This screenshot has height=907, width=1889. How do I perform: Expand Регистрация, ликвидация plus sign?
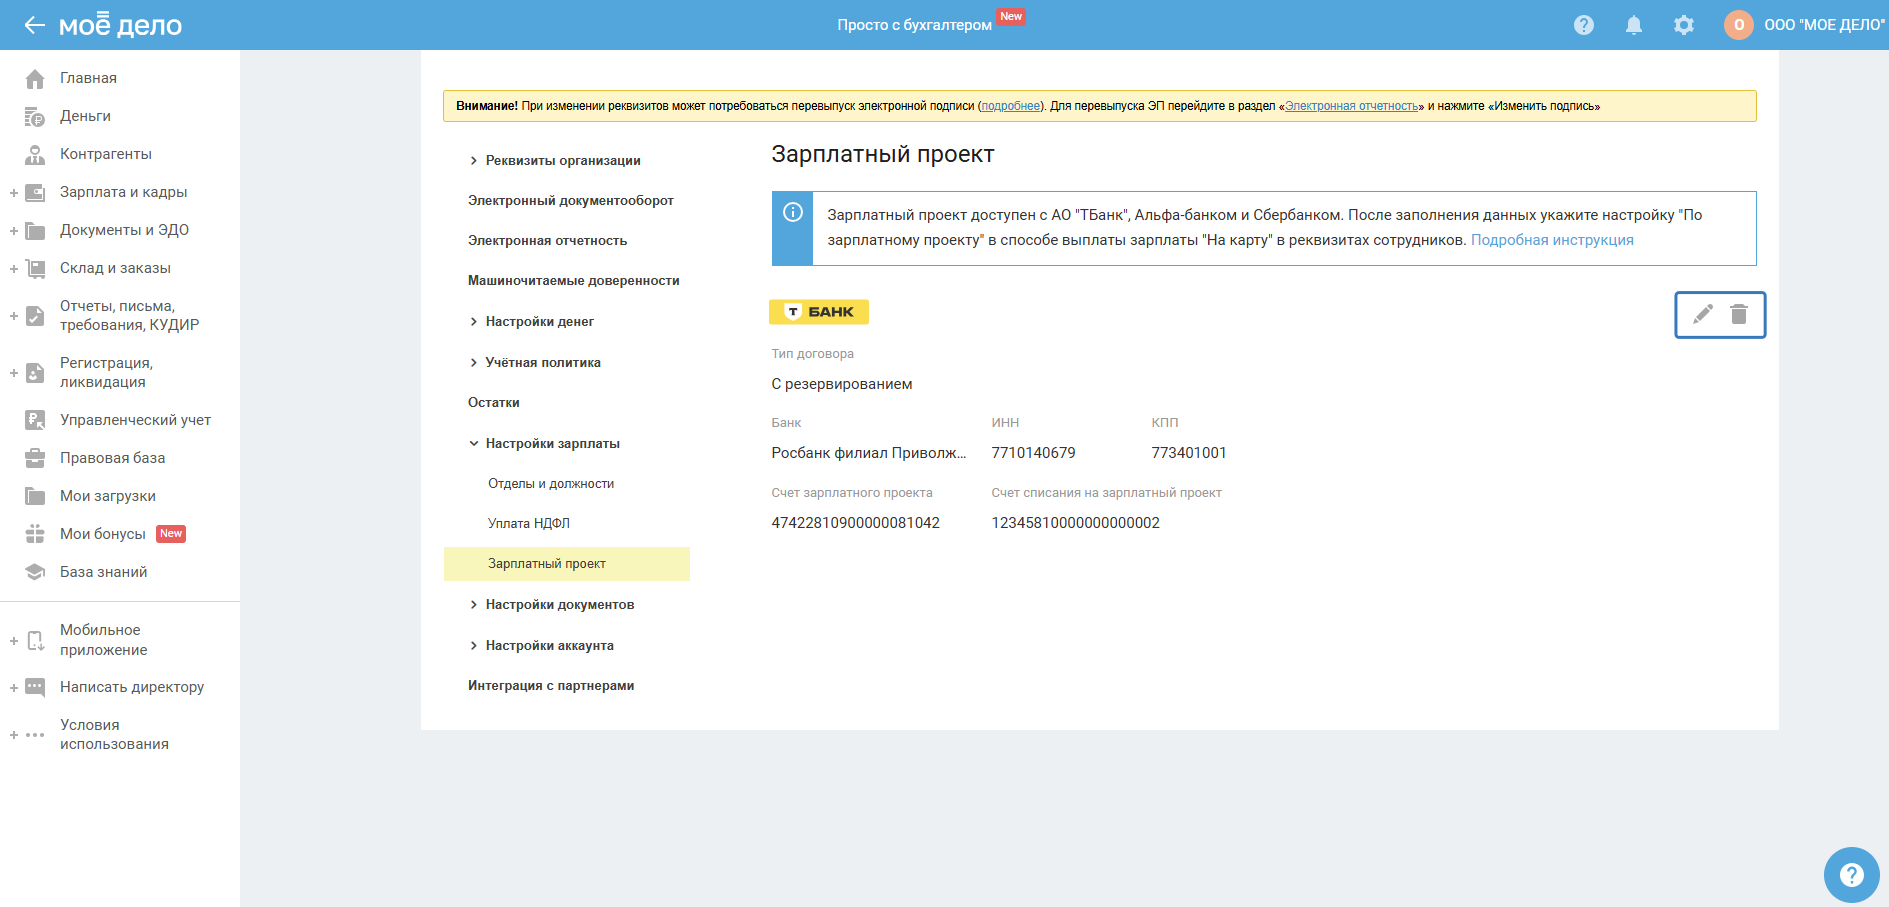[x=14, y=373]
